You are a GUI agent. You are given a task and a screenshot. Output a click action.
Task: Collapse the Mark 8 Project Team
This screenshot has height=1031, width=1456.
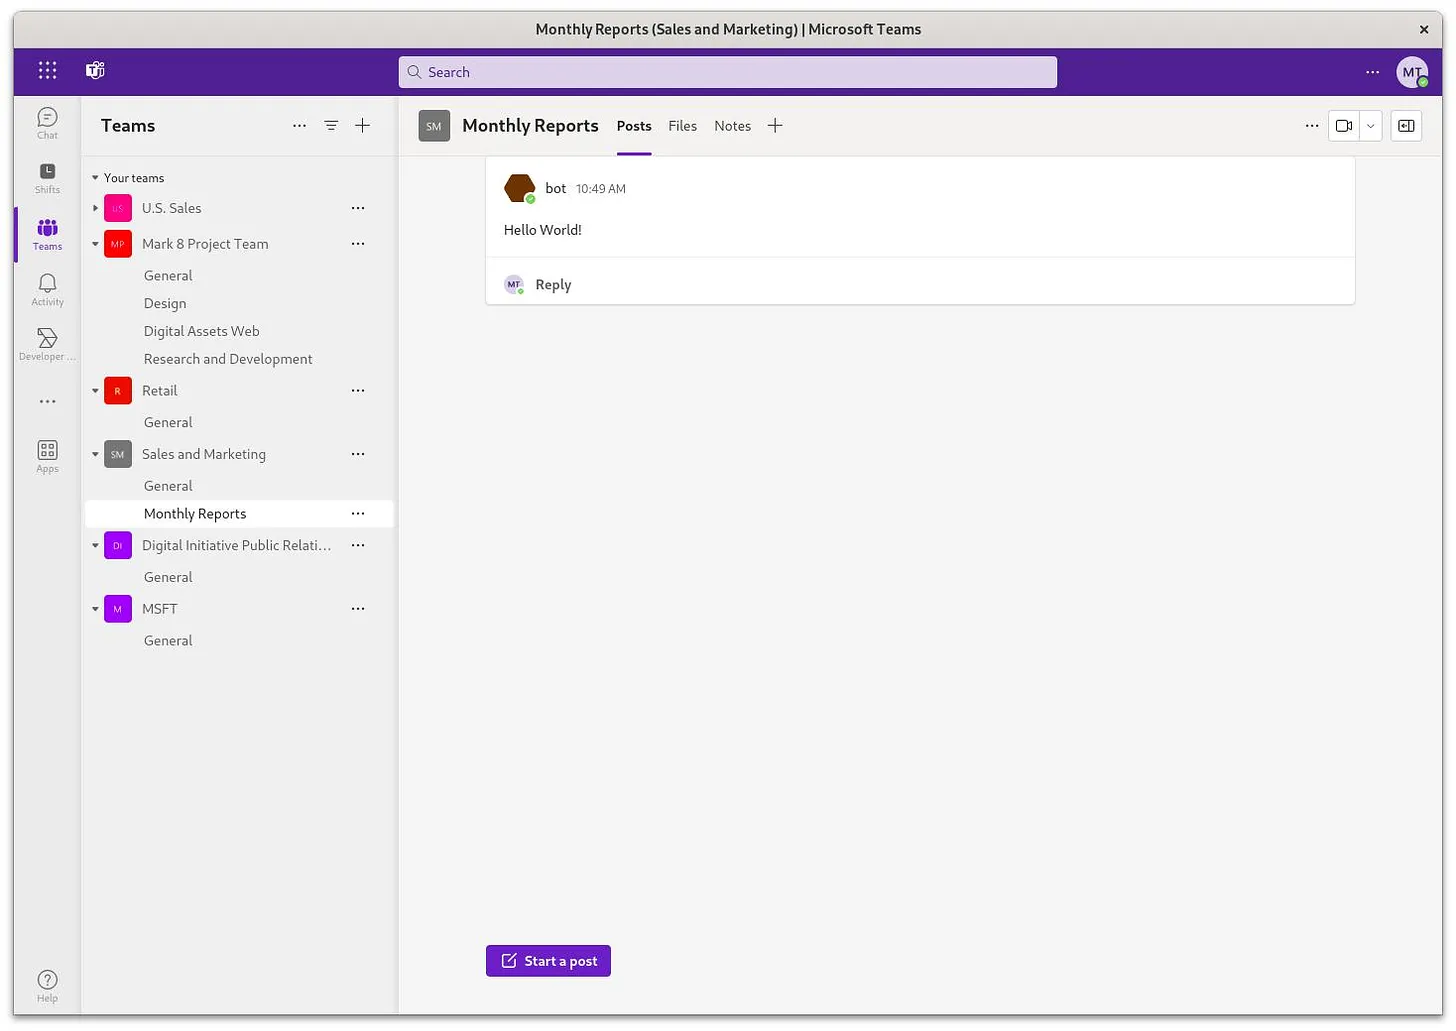[95, 244]
